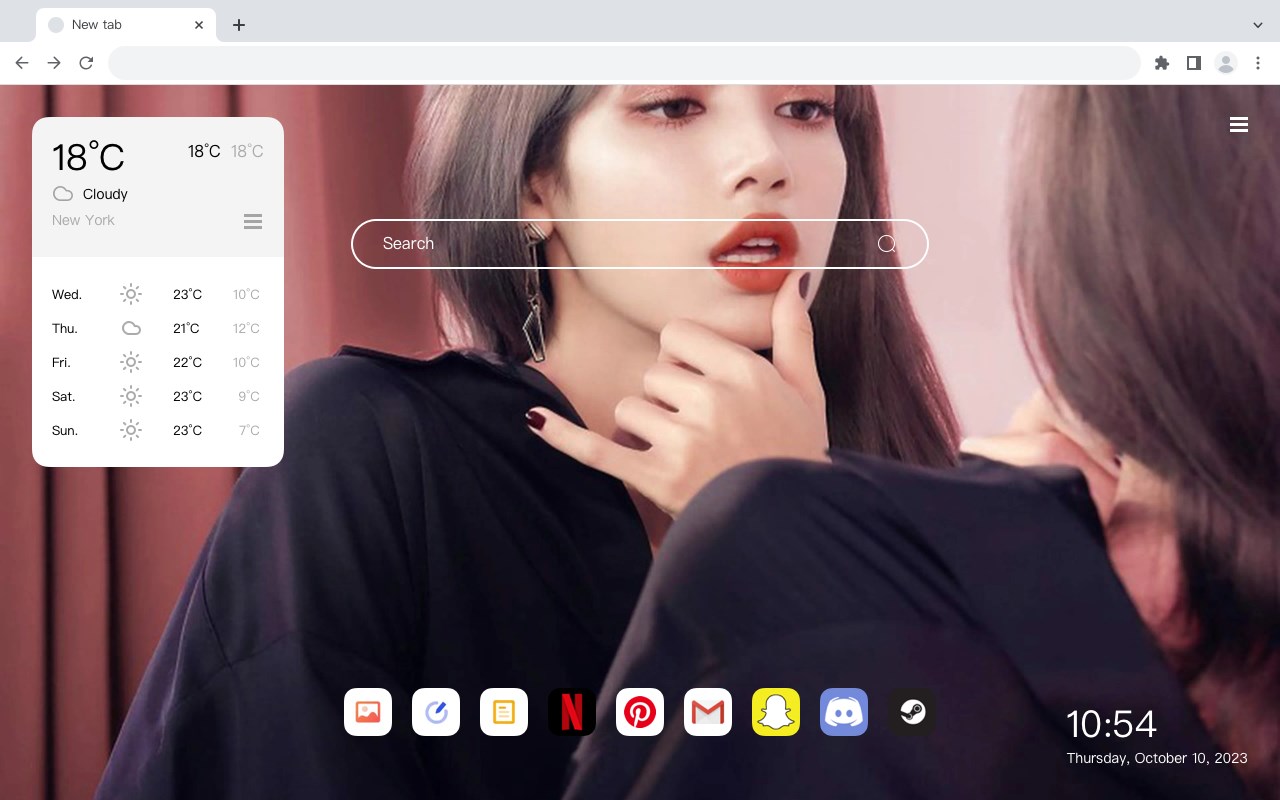The width and height of the screenshot is (1280, 800).
Task: Open the Pinterest shortcut icon
Action: pos(640,712)
